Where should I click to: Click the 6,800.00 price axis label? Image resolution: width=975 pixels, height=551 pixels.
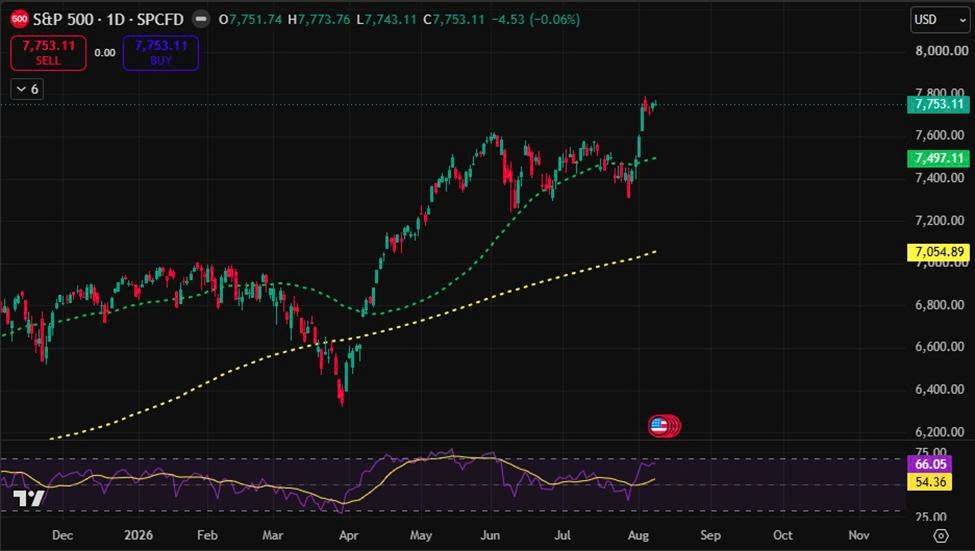(940, 305)
